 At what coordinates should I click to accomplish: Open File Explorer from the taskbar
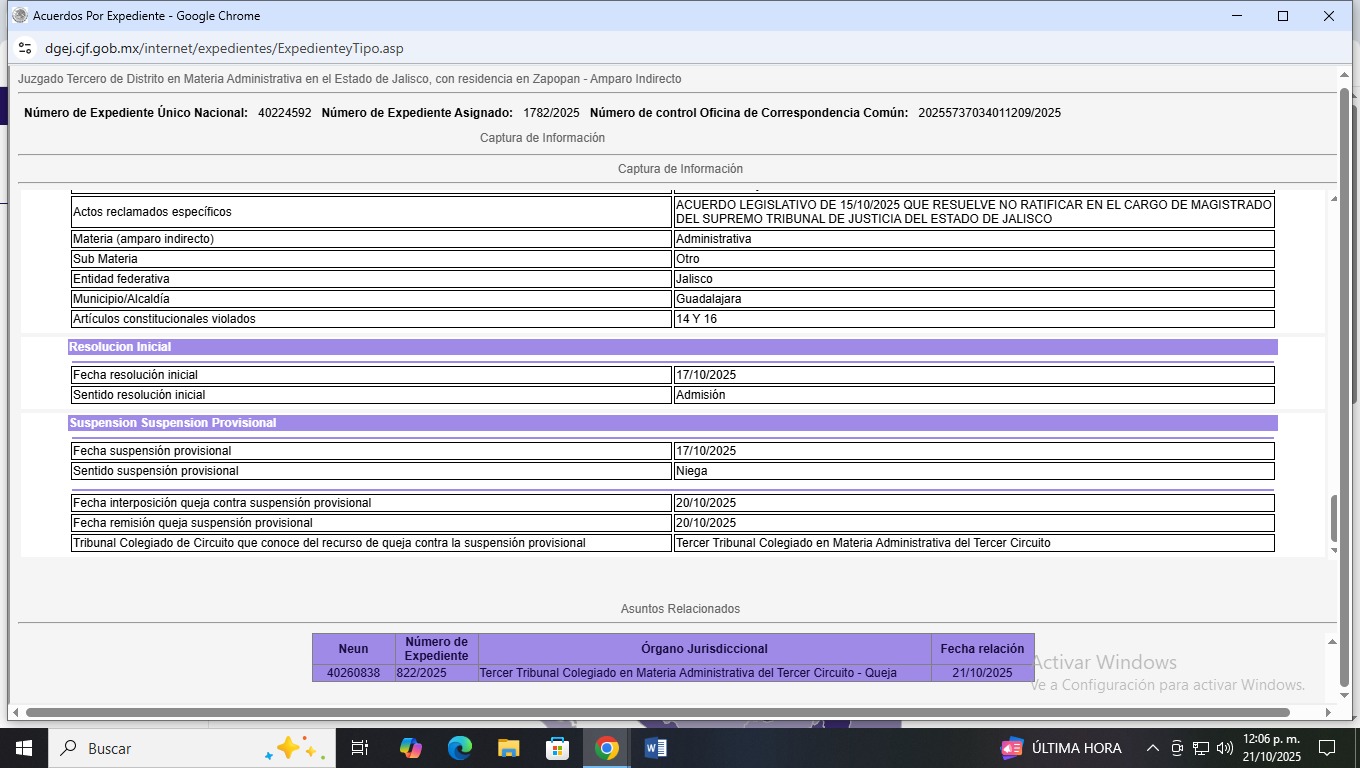coord(509,748)
